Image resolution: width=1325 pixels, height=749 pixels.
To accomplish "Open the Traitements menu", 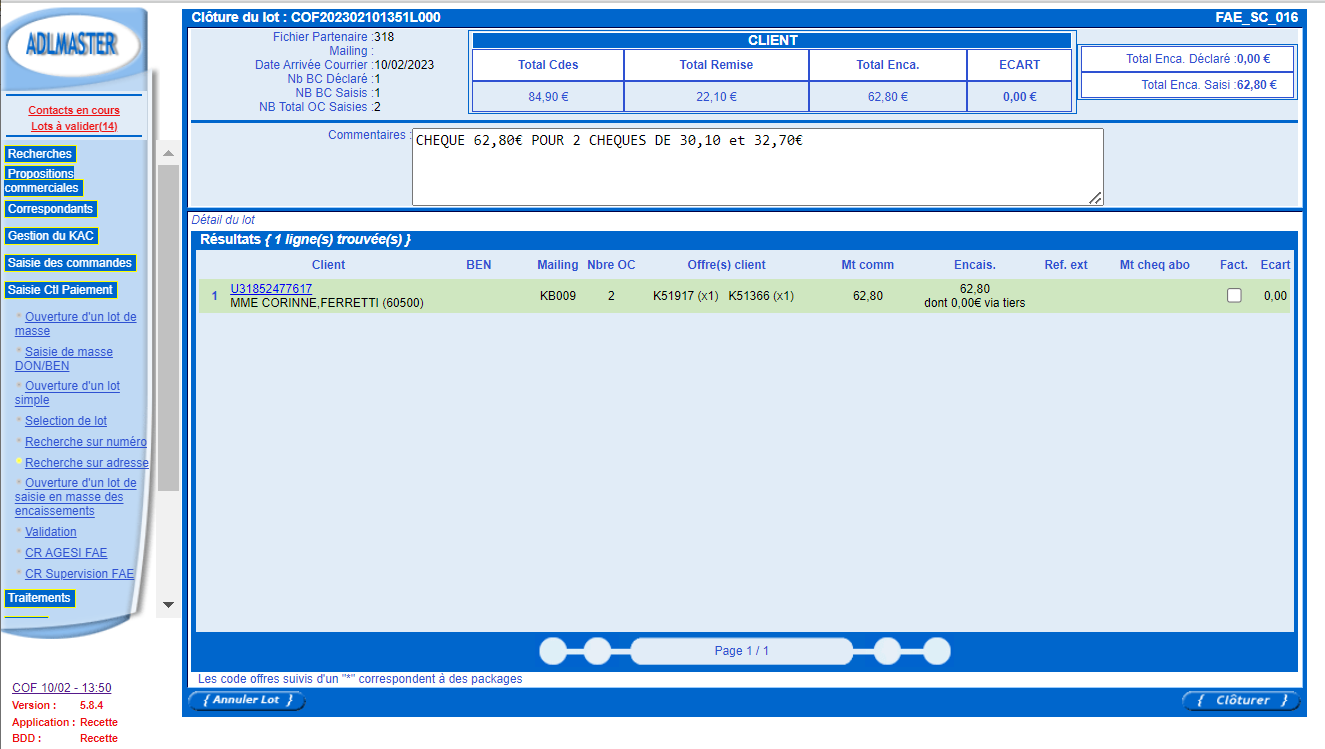I will pyautogui.click(x=39, y=598).
